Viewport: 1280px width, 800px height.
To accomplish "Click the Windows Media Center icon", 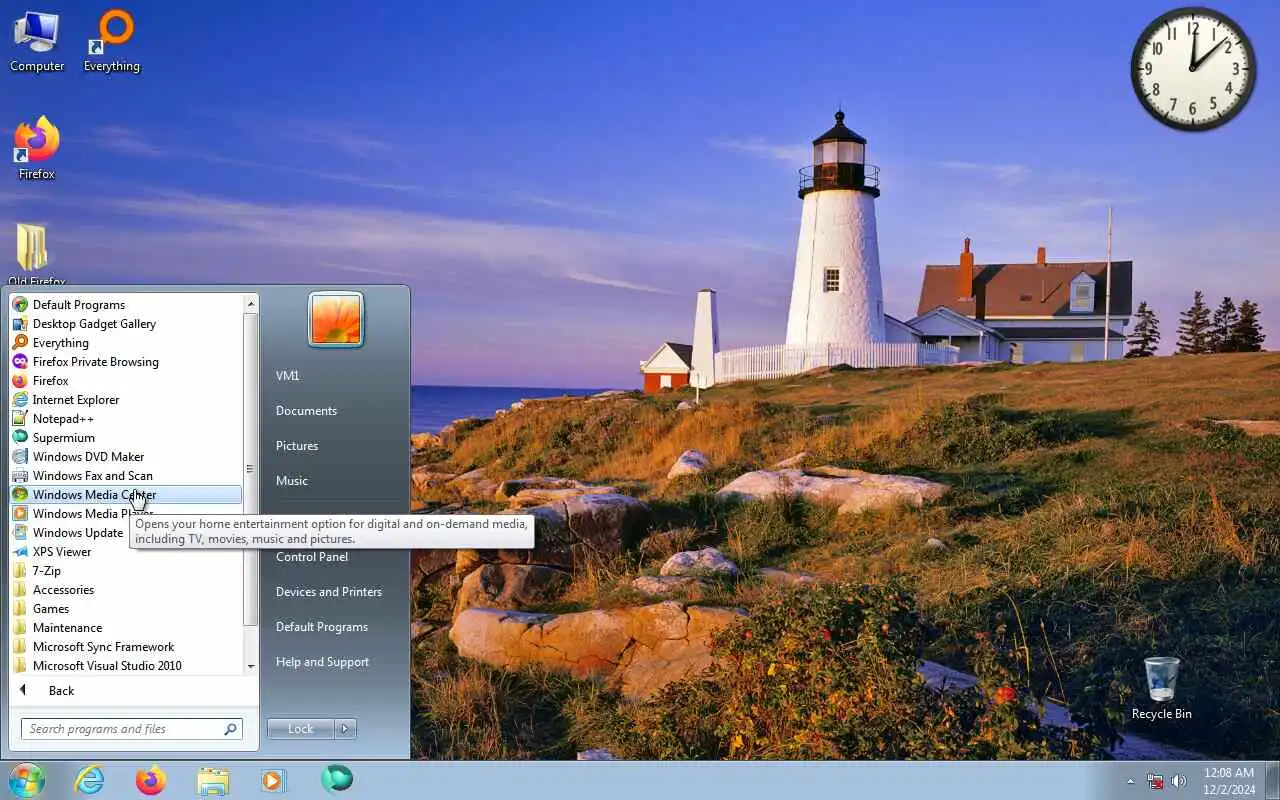I will (x=20, y=495).
